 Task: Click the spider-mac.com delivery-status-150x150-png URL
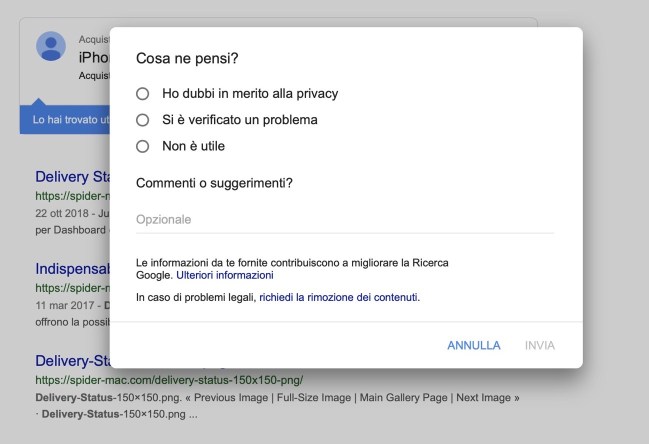pyautogui.click(x=169, y=380)
